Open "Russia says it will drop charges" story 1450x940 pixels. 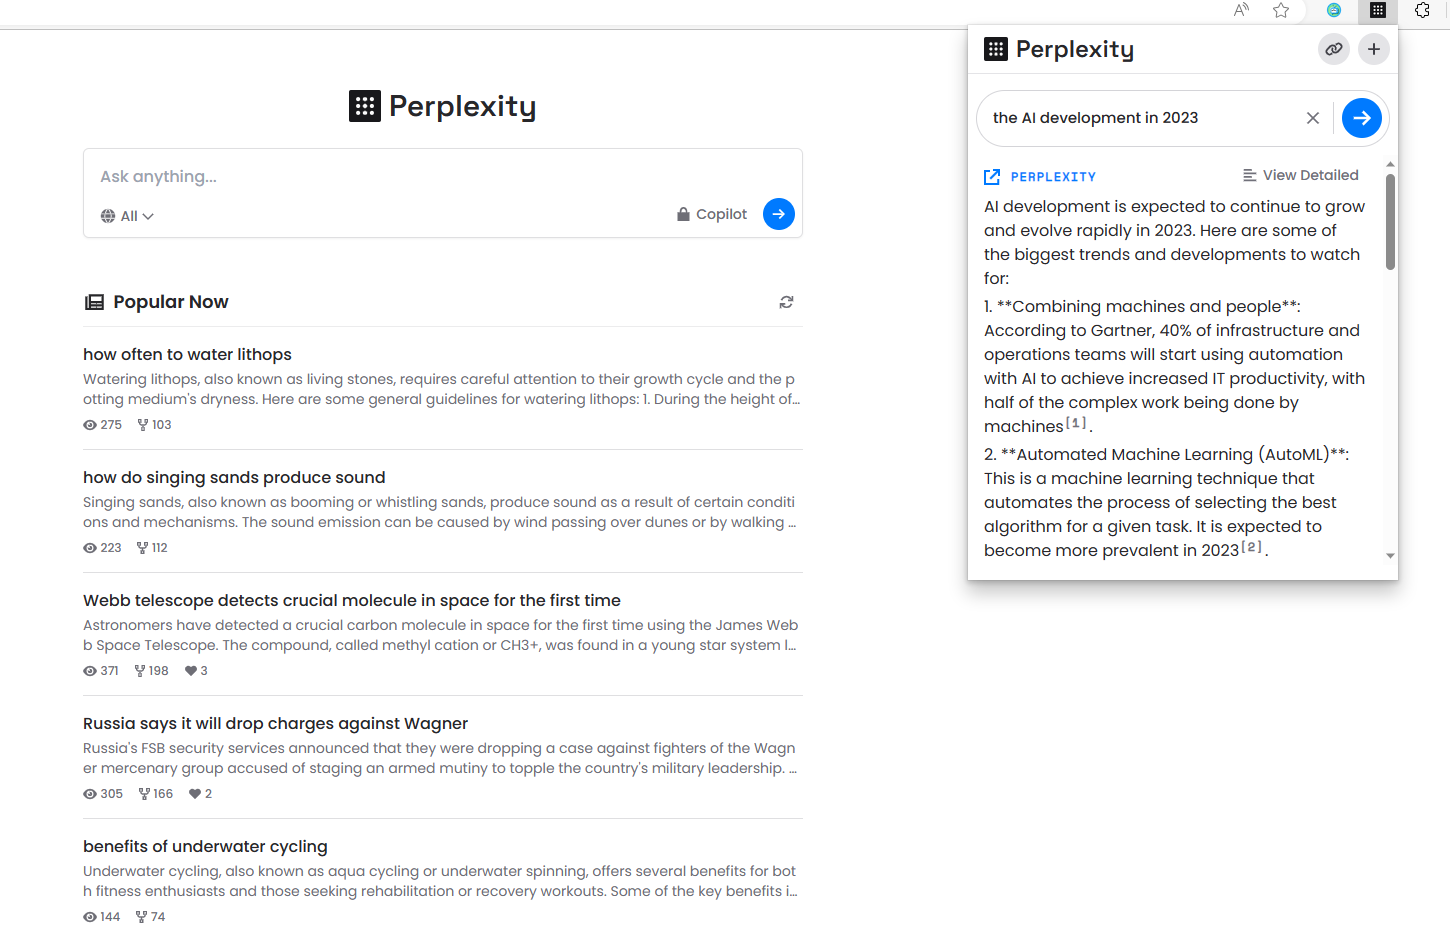(275, 723)
